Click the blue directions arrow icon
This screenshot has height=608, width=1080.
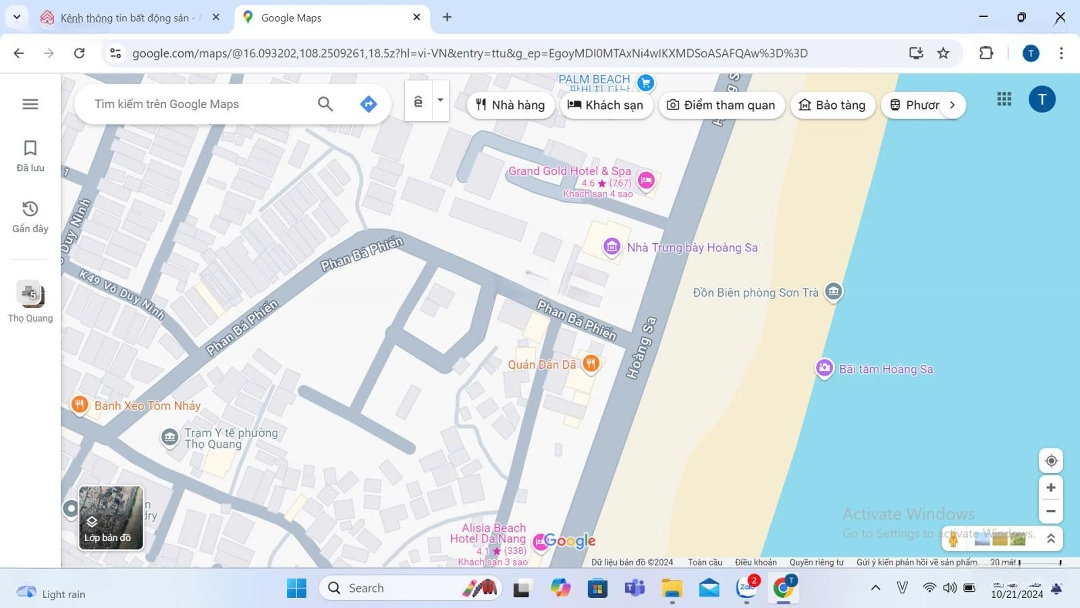tap(368, 104)
